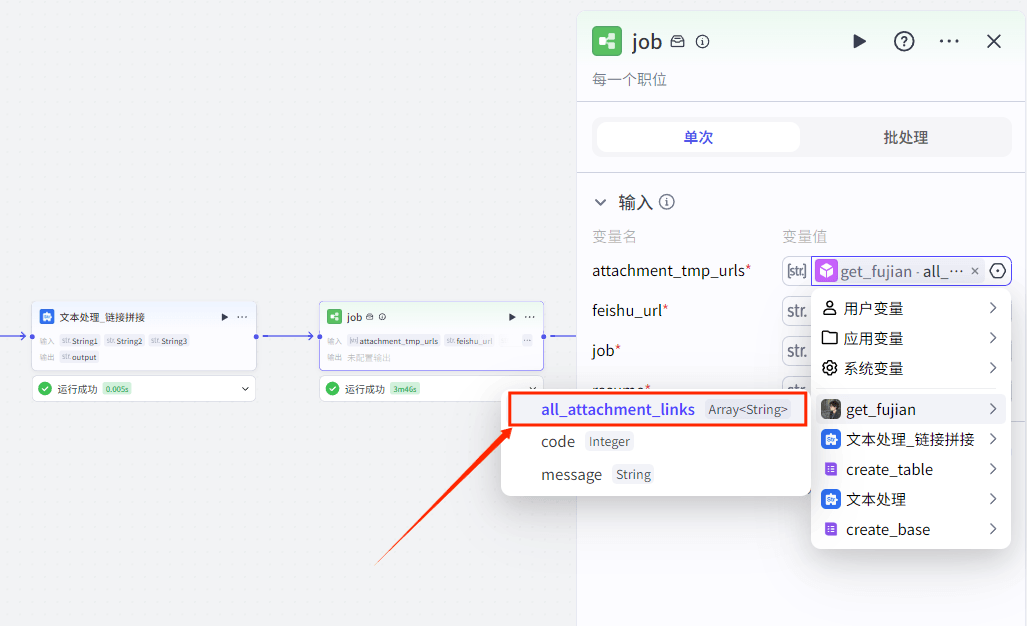Click the 3m46s duration badge
1027x626 pixels.
tap(405, 389)
